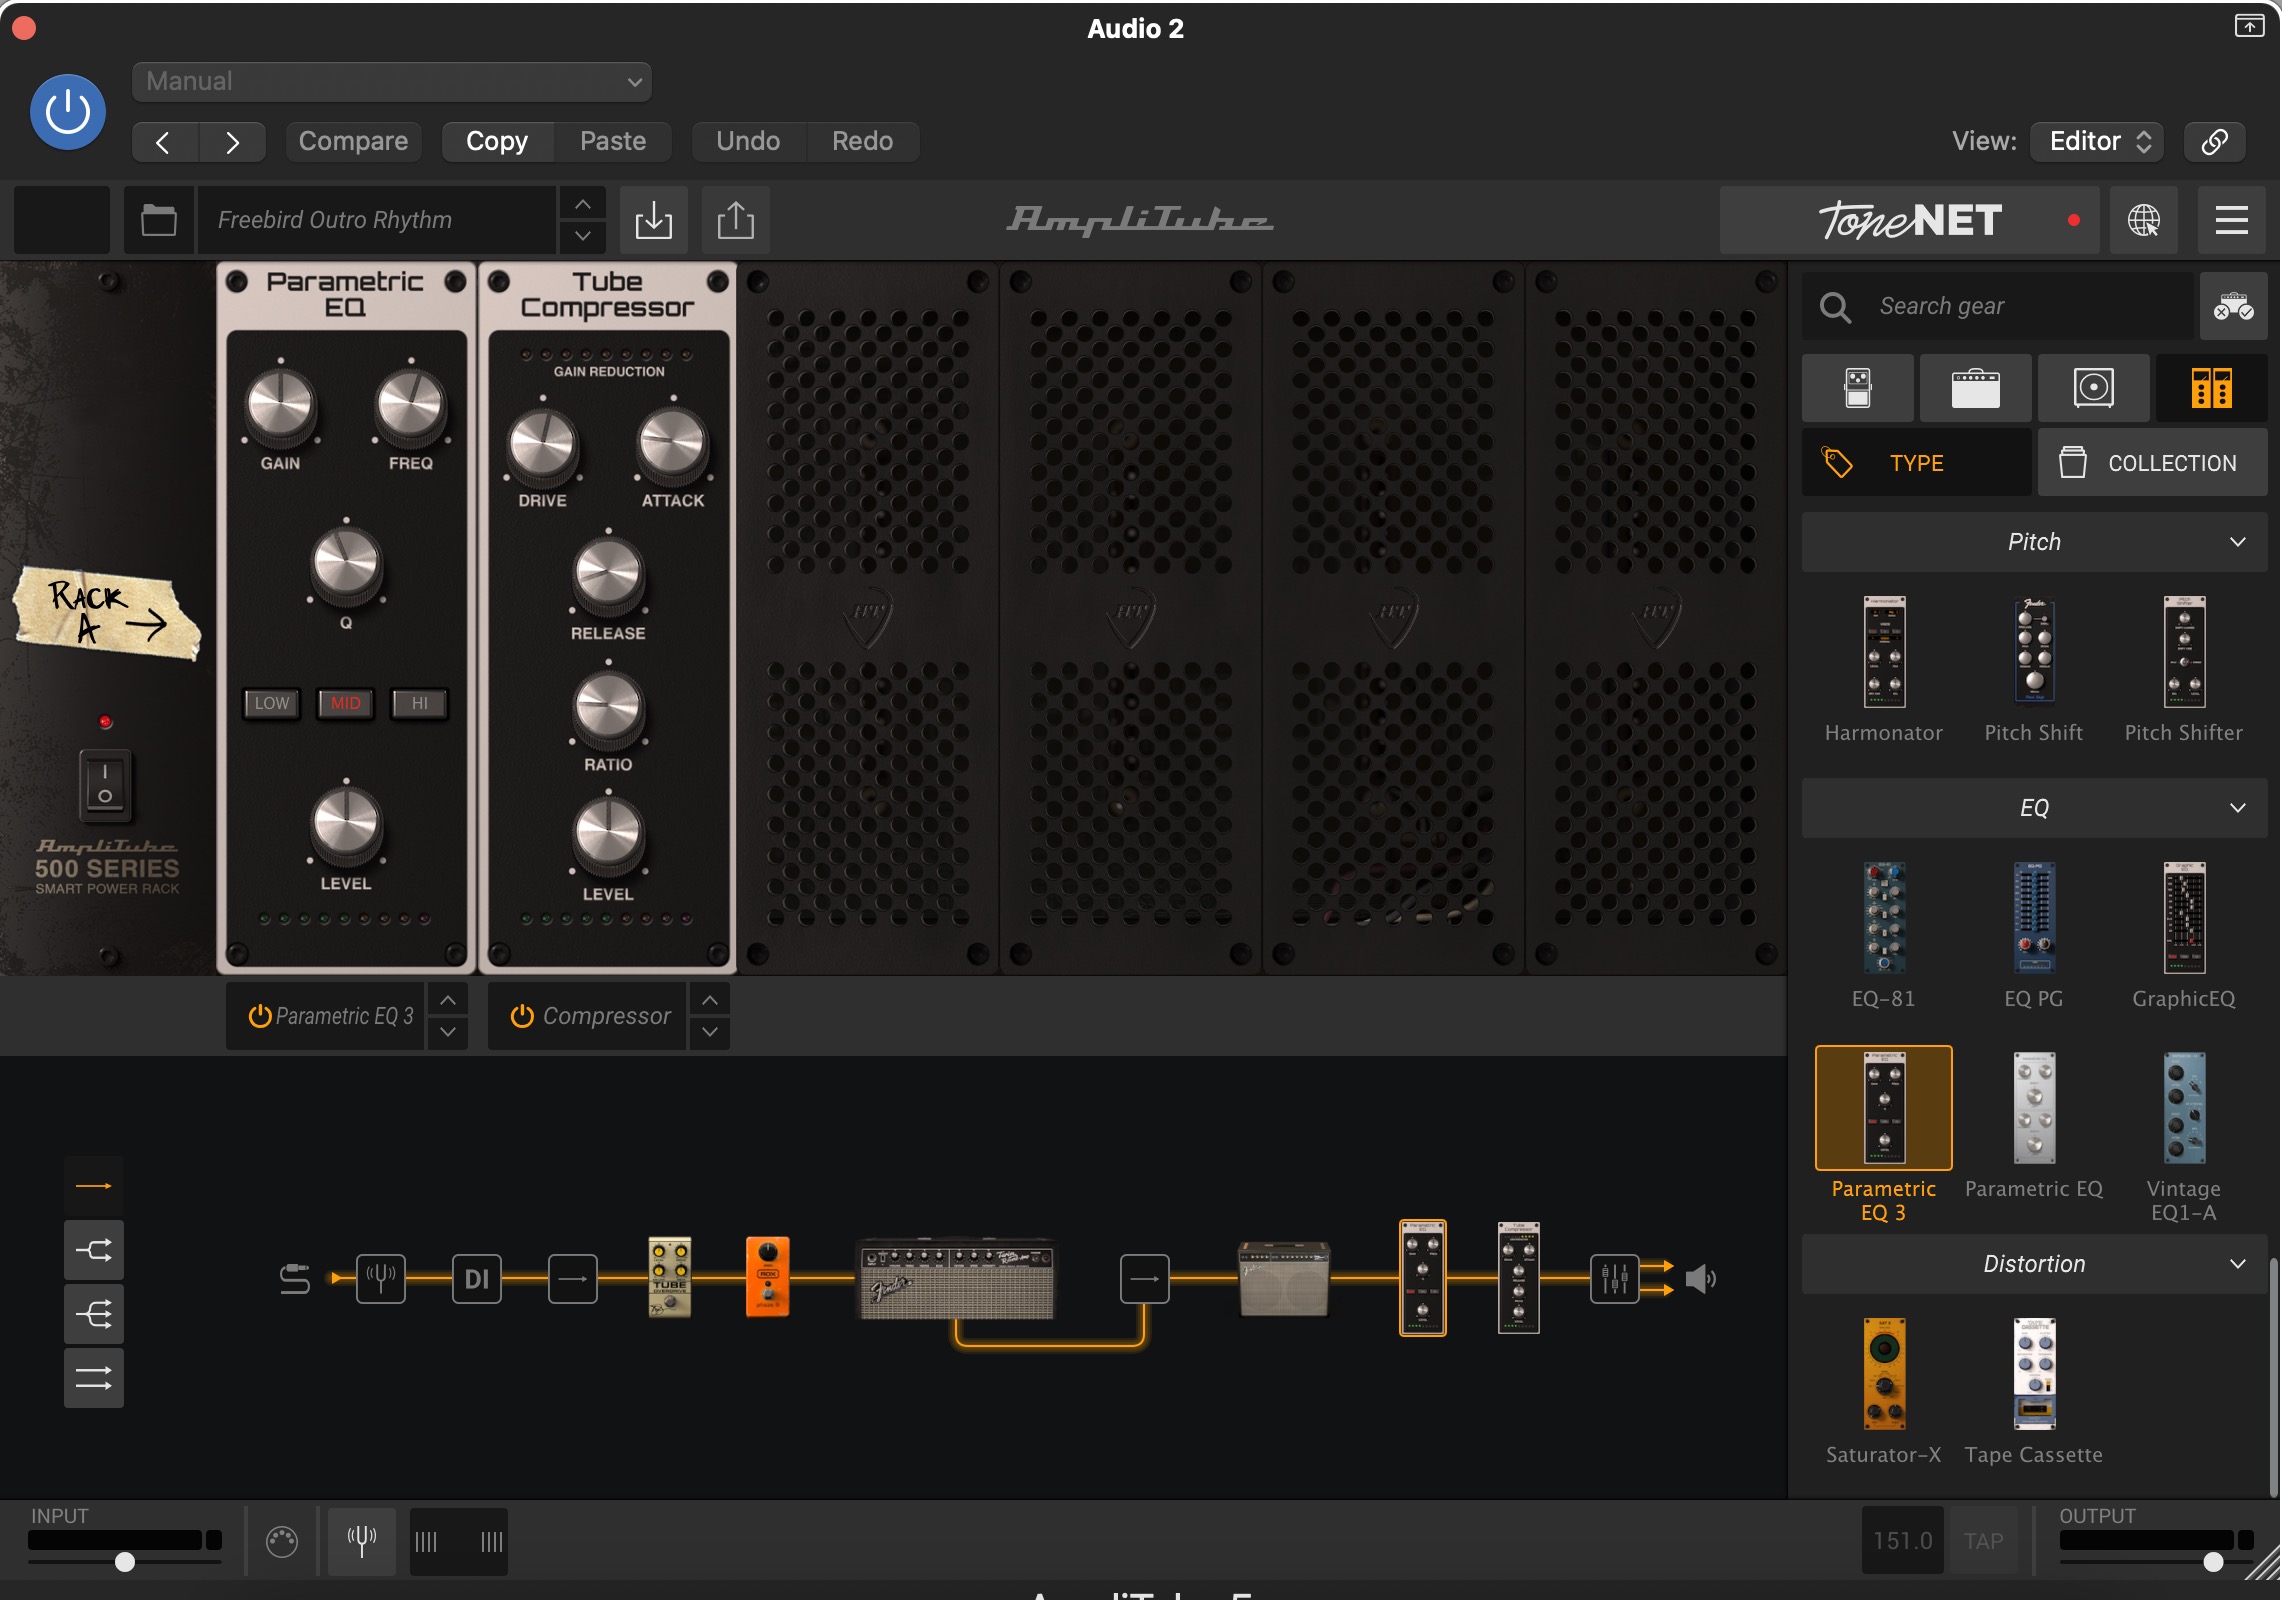Open the Editor view dropdown
The image size is (2282, 1600).
2097,142
